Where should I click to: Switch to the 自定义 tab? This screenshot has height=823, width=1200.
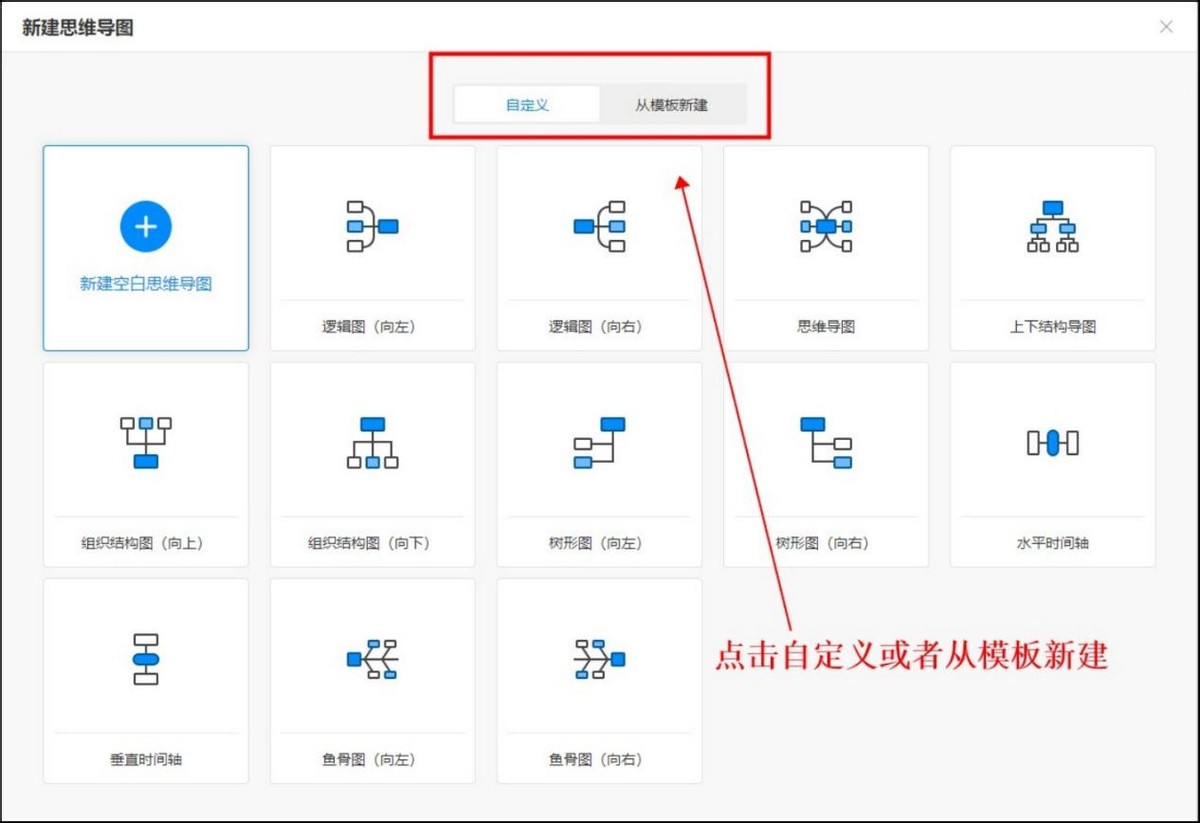527,104
